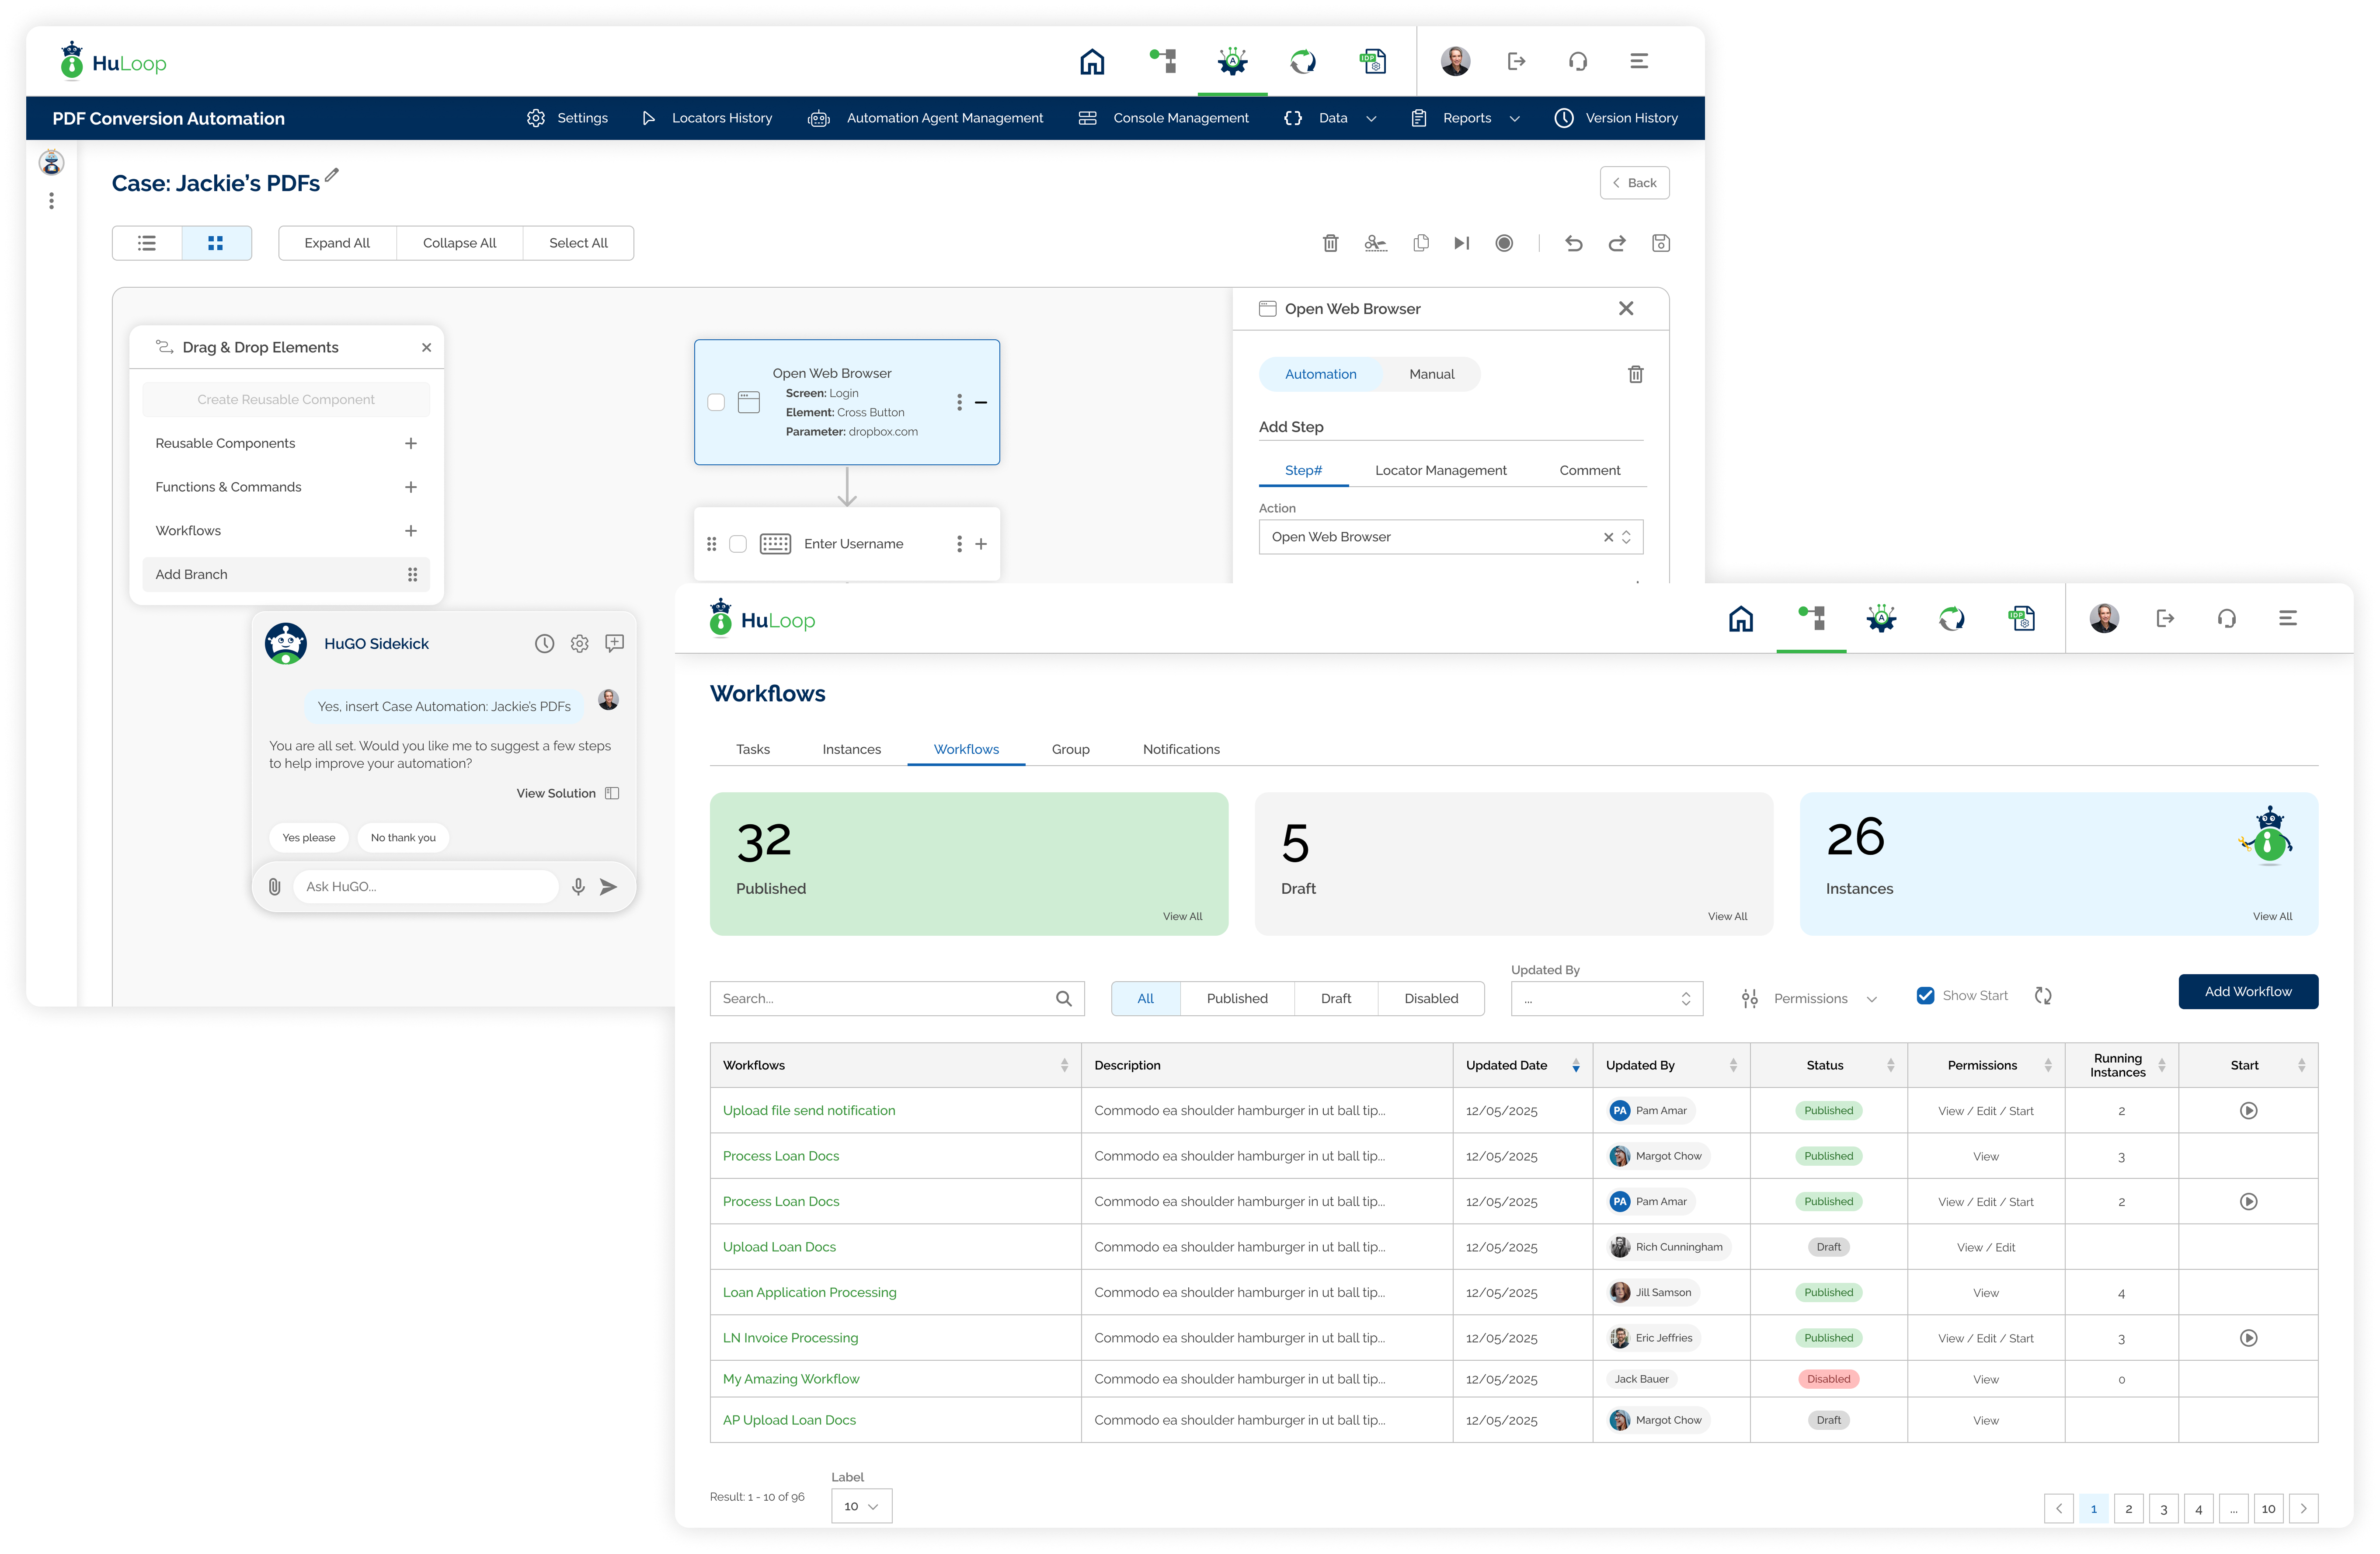The width and height of the screenshot is (2380, 1554).
Task: Activate microphone in HuGO chat
Action: (x=578, y=887)
